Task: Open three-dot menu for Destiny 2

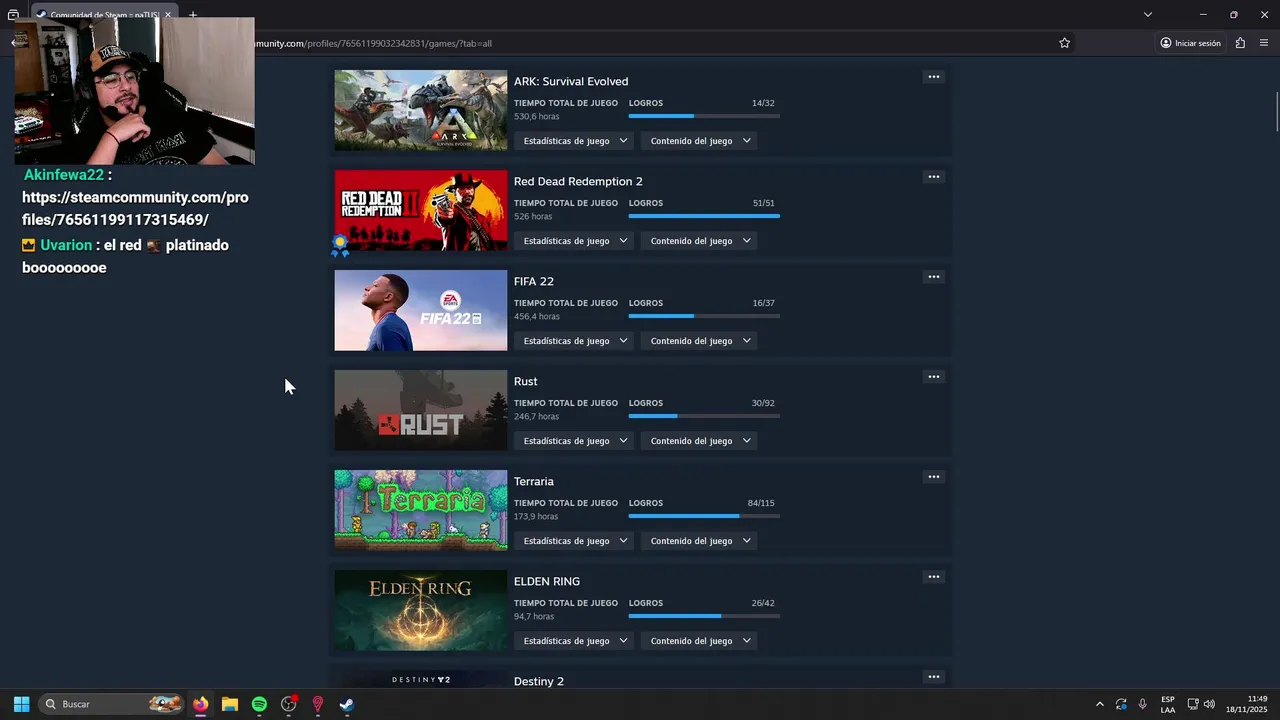Action: click(933, 677)
